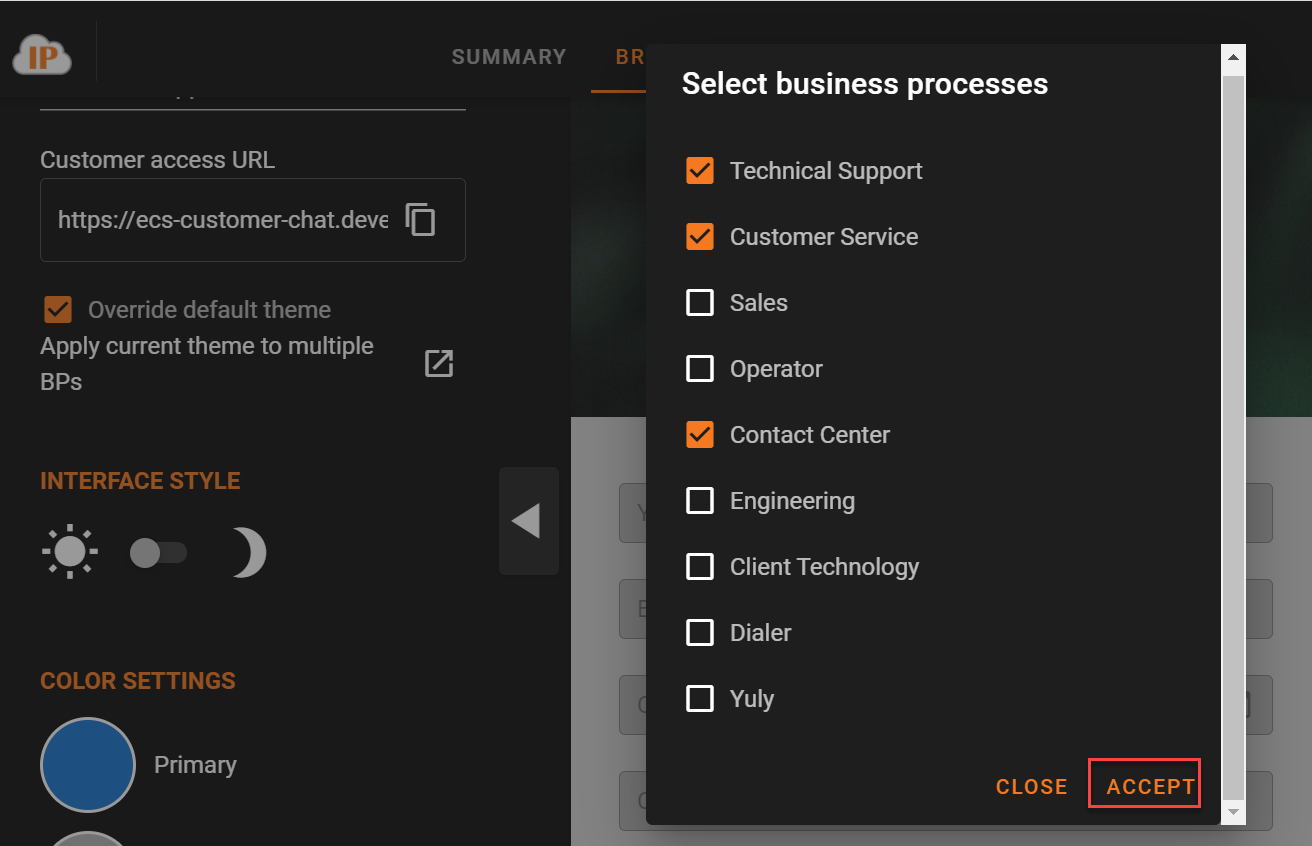Select the Yuly checkbox
This screenshot has height=846, width=1312.
pos(700,699)
